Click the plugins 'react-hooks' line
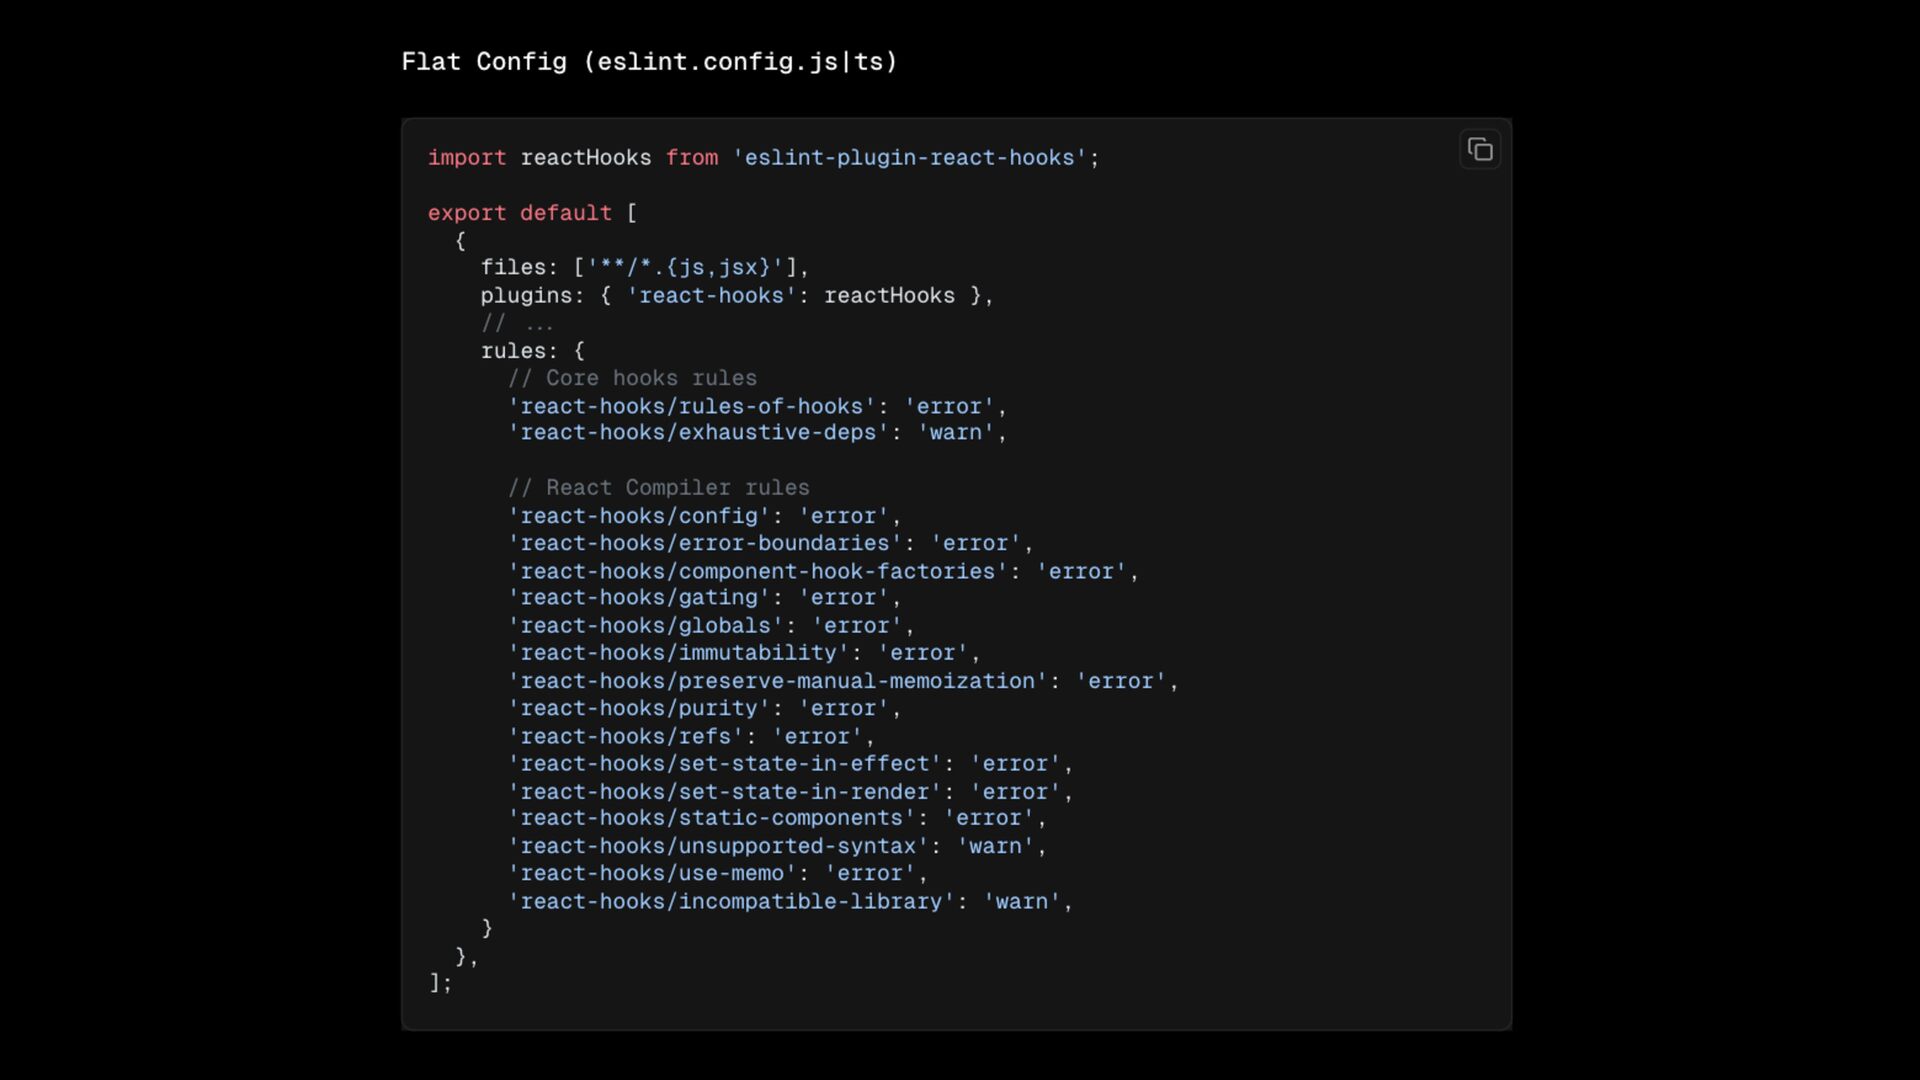Screen dimensions: 1920x1080 (737, 296)
